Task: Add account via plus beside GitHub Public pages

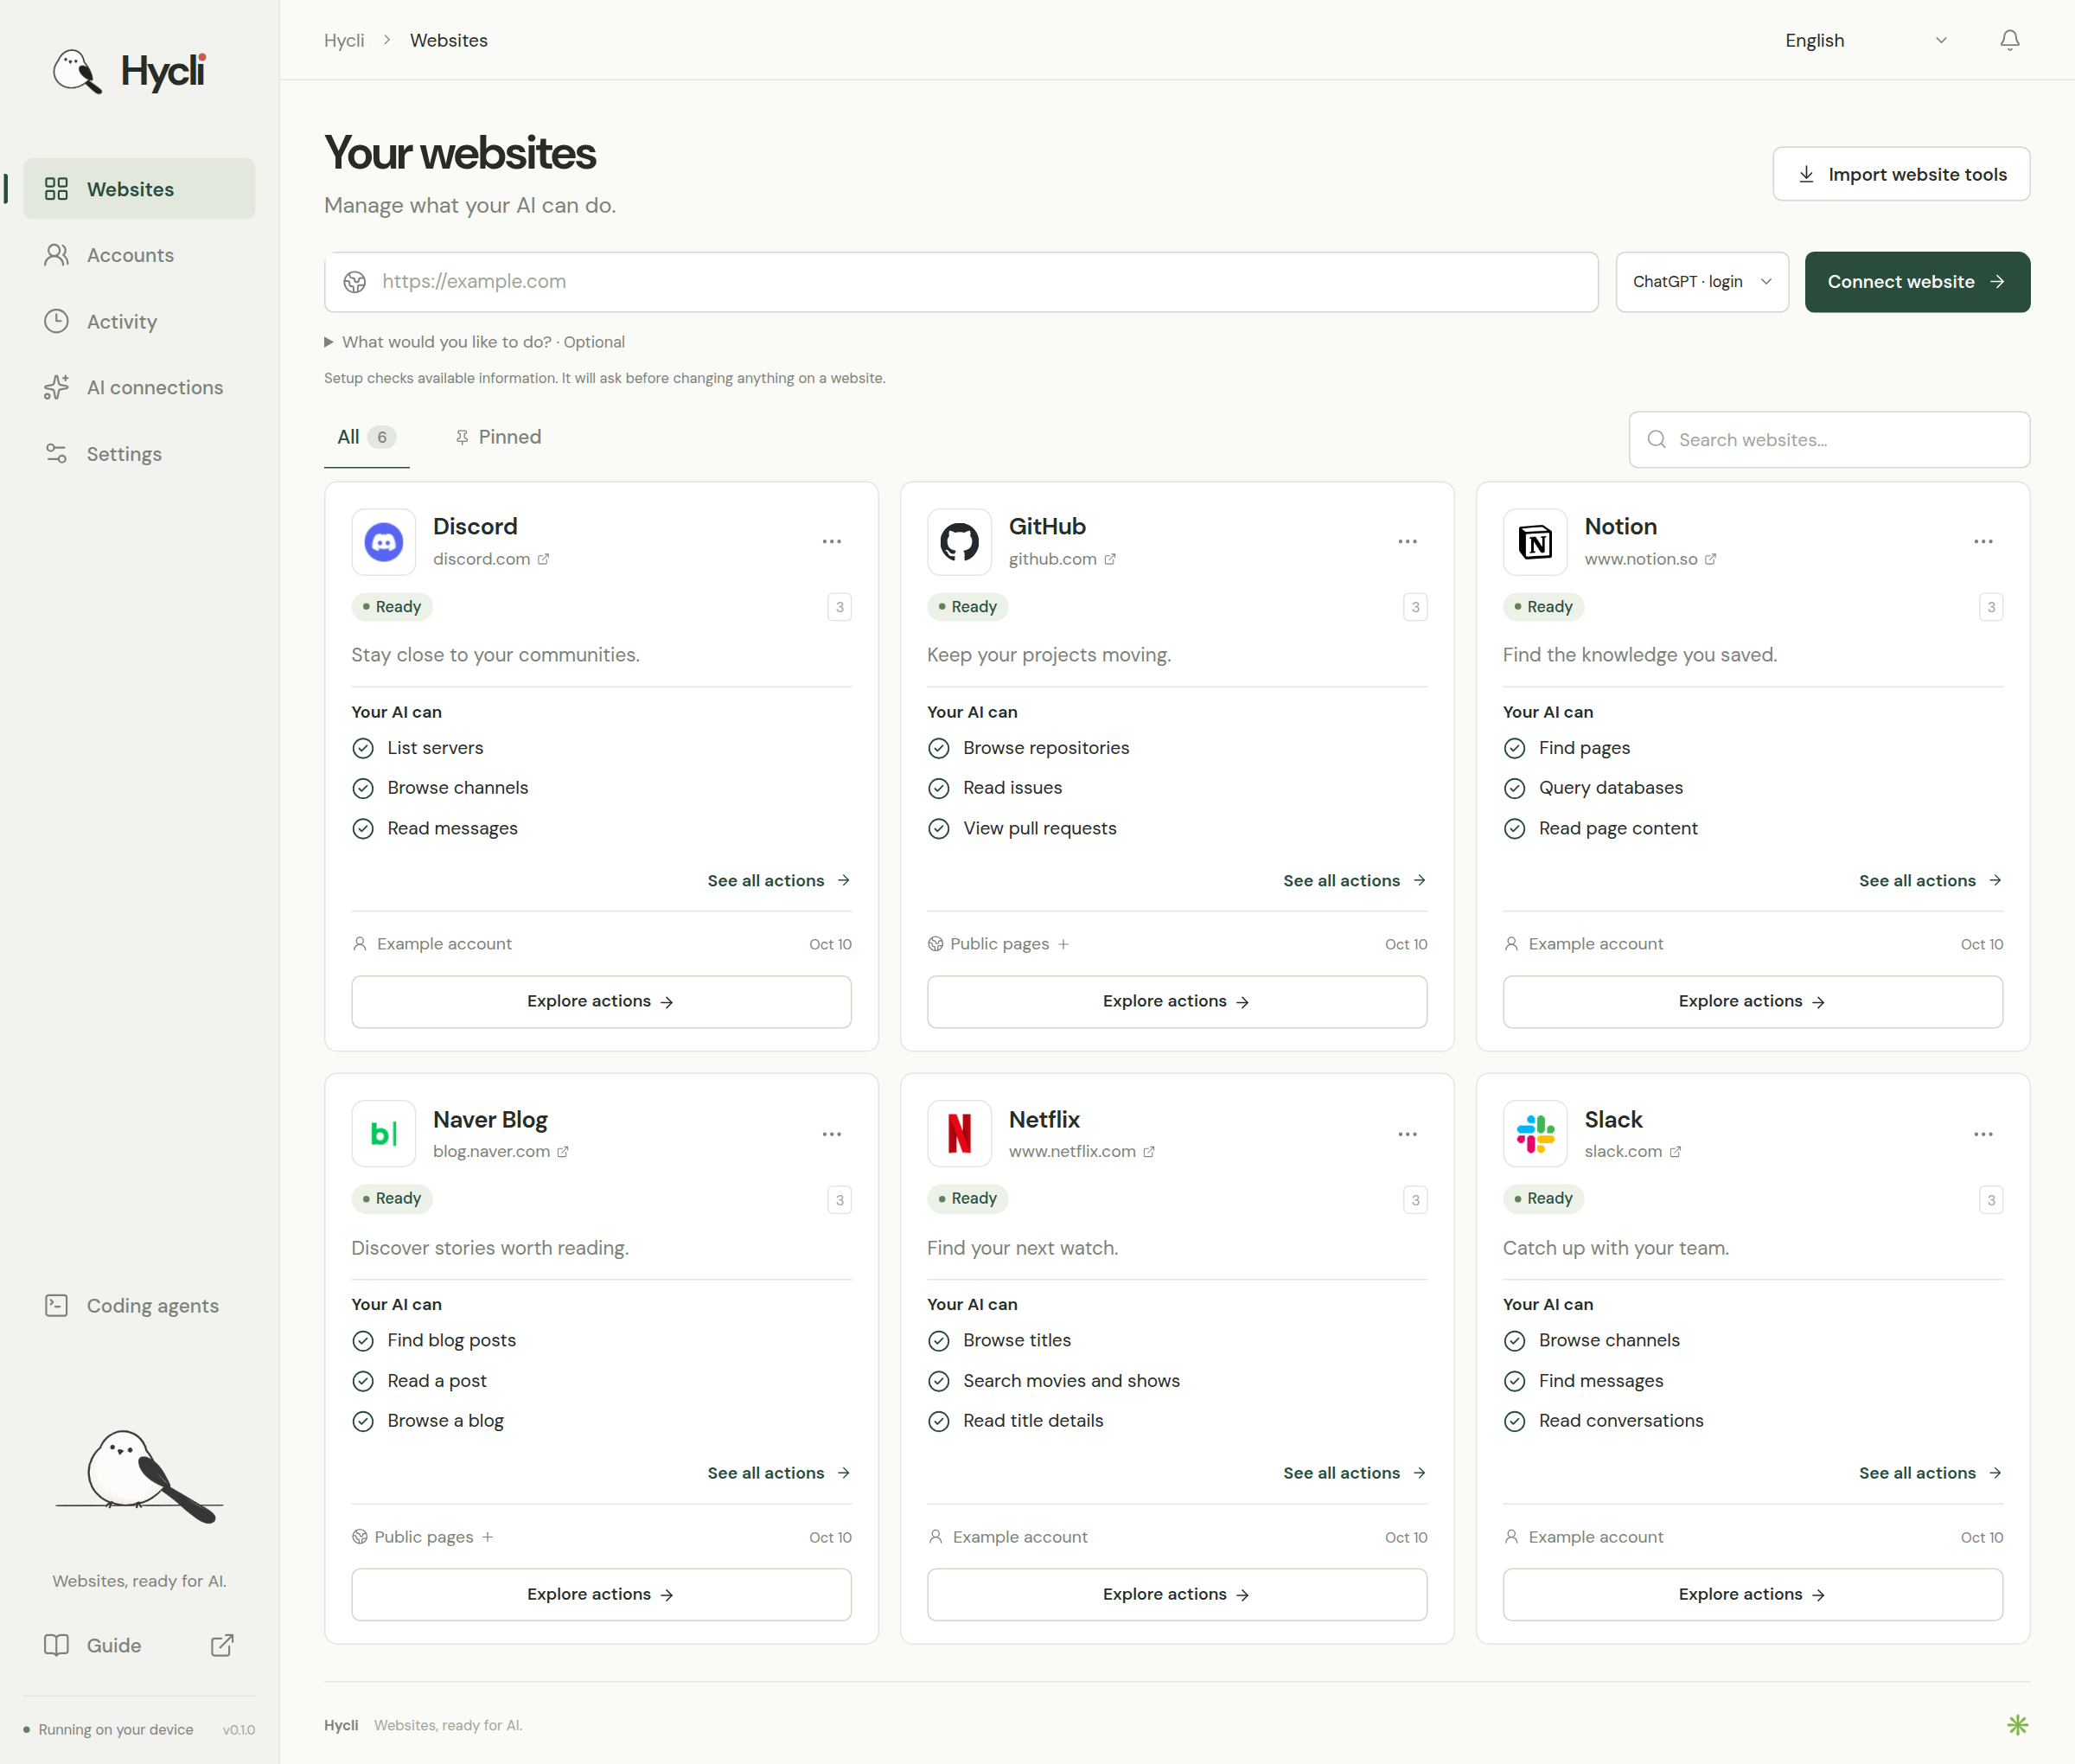Action: 1063,944
